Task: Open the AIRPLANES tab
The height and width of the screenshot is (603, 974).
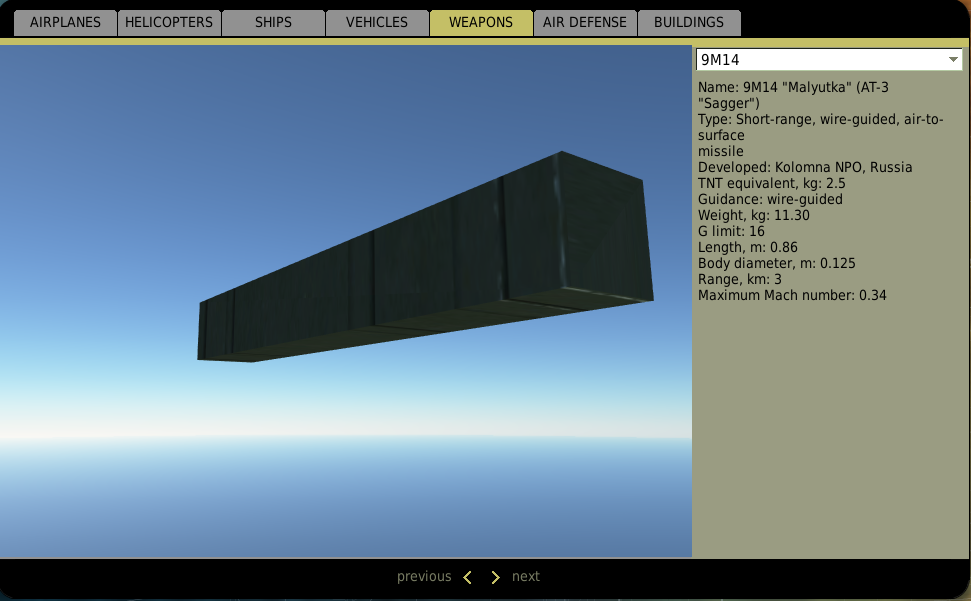Action: (65, 23)
